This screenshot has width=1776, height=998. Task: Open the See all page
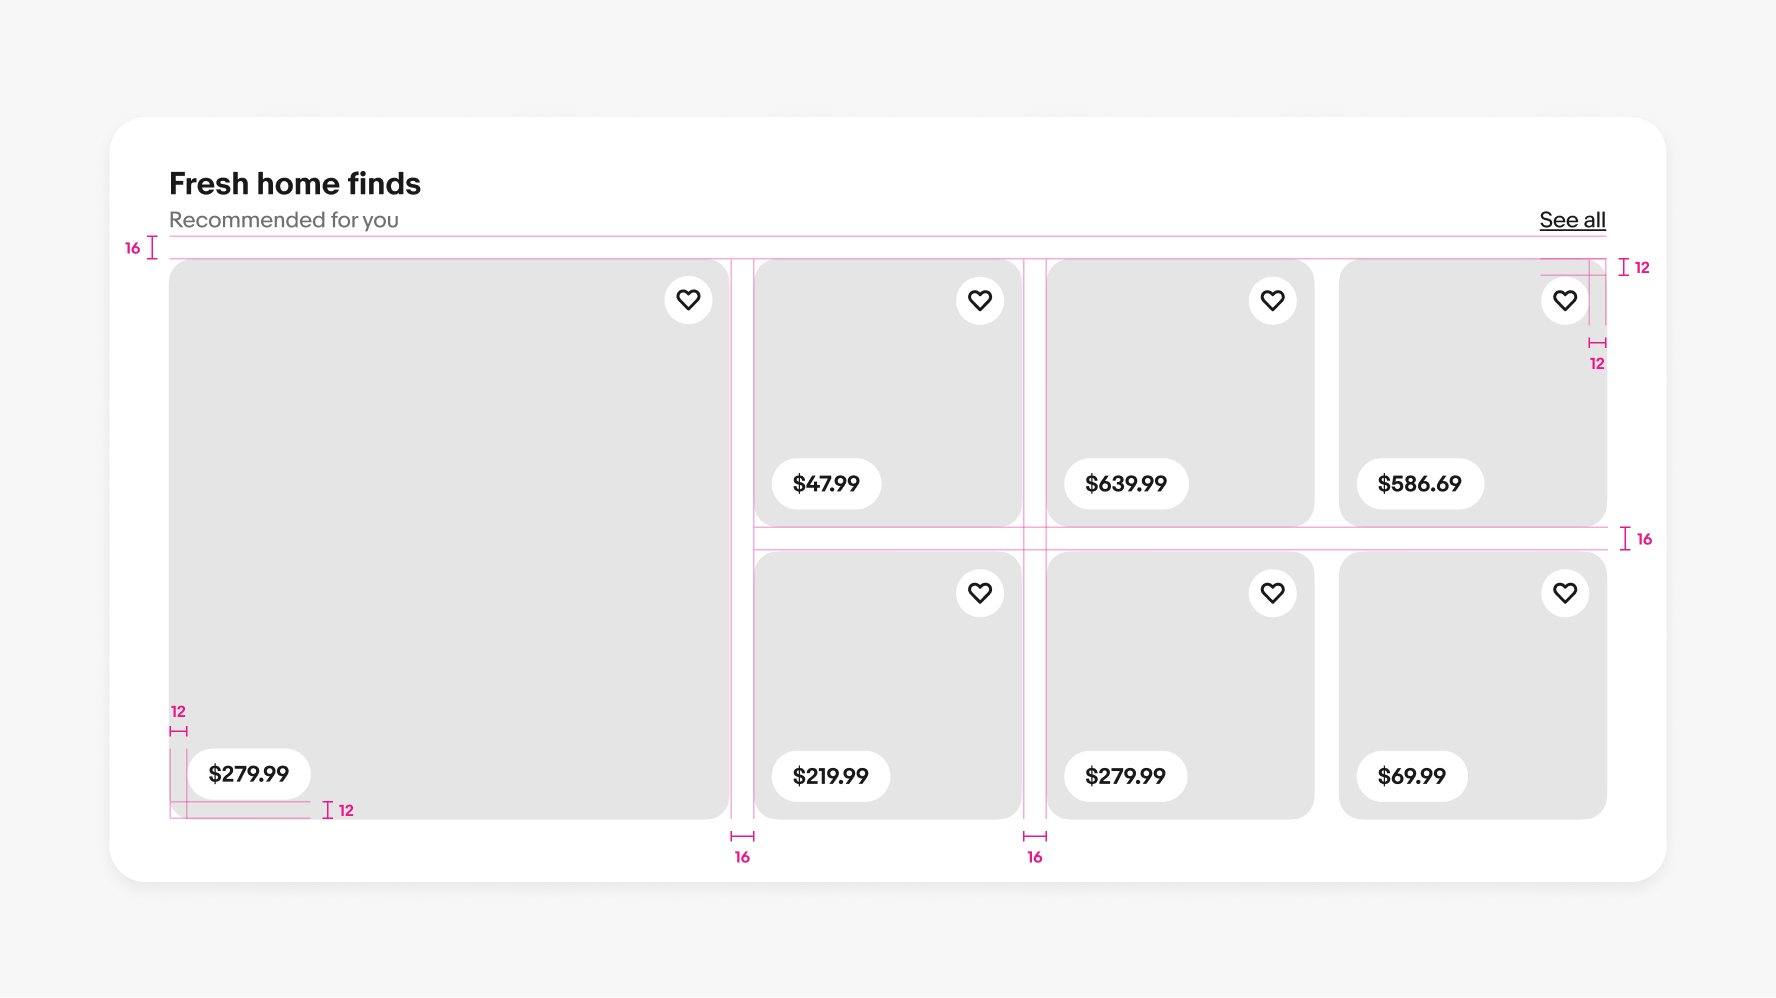pyautogui.click(x=1572, y=219)
